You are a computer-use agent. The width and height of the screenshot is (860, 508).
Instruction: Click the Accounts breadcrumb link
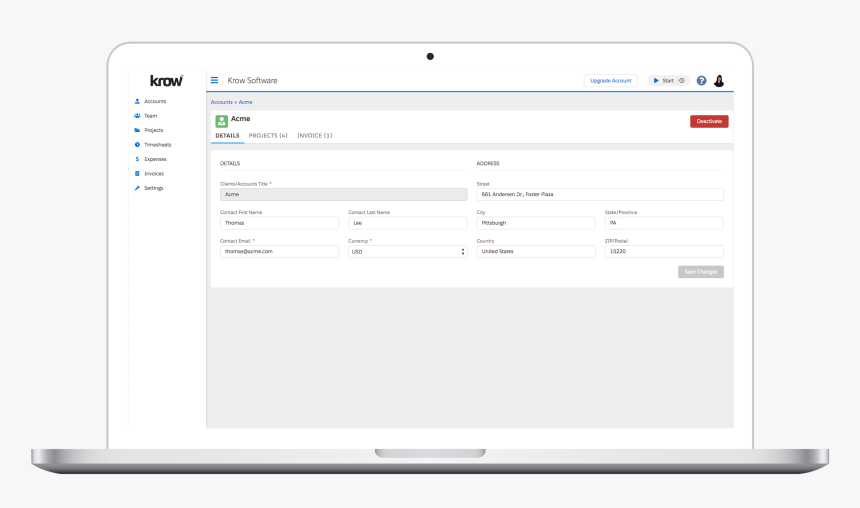222,102
